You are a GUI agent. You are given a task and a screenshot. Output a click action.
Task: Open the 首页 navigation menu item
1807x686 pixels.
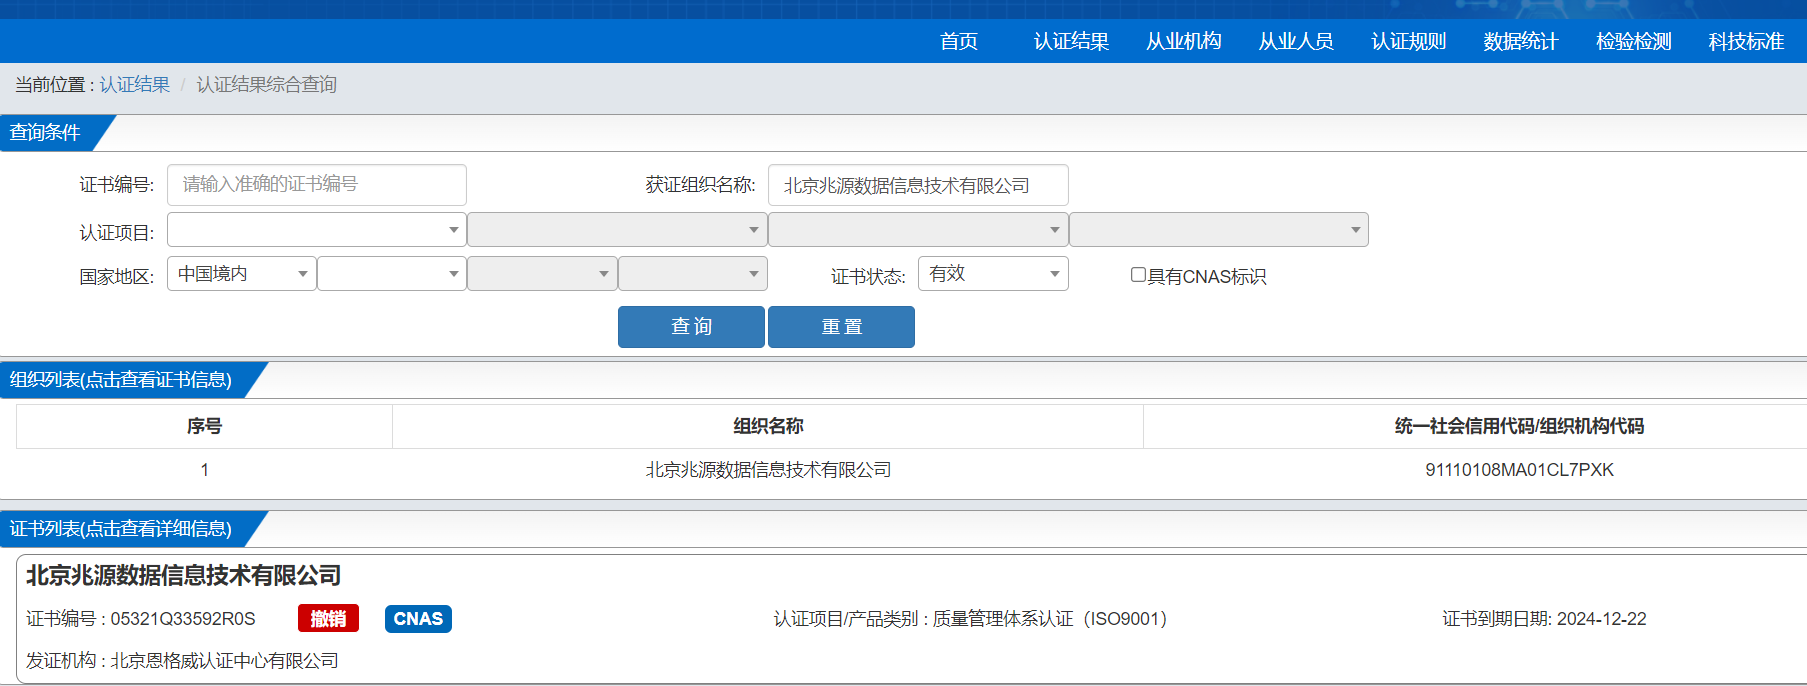coord(958,41)
